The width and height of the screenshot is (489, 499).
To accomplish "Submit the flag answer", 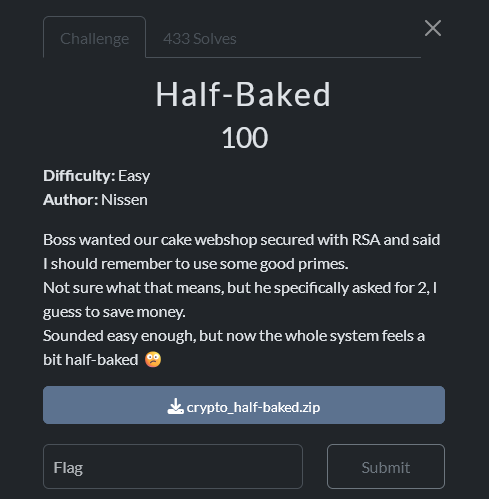I will click(386, 466).
